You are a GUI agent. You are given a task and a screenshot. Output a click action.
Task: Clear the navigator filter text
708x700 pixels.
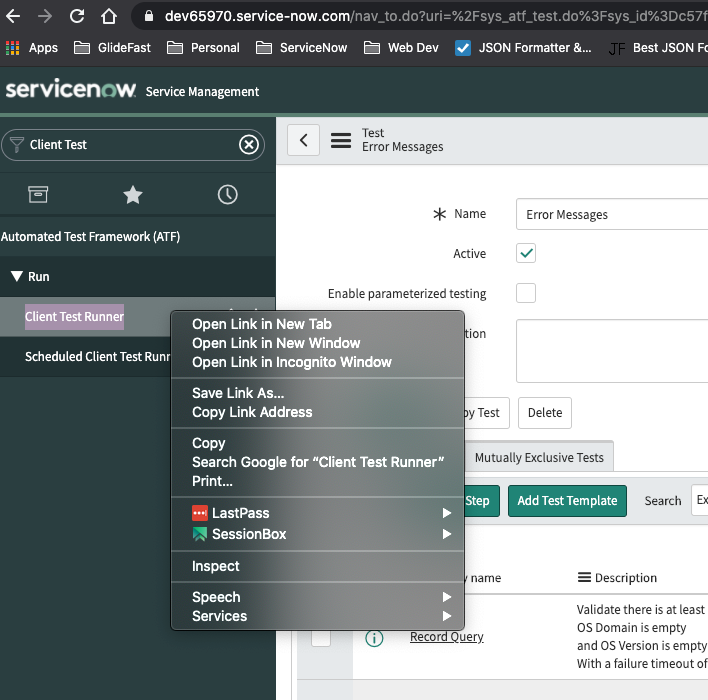point(249,145)
